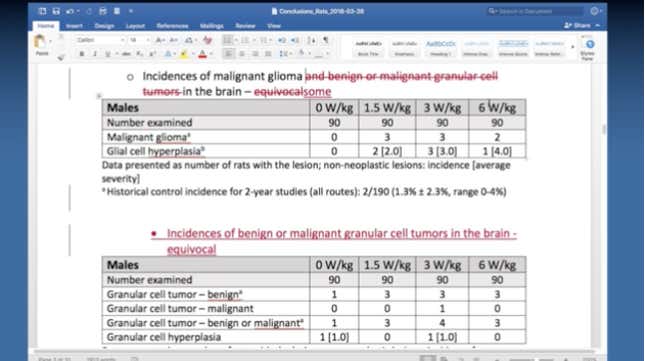645x361 pixels.
Task: Expand the styles gallery arrow
Action: (573, 47)
